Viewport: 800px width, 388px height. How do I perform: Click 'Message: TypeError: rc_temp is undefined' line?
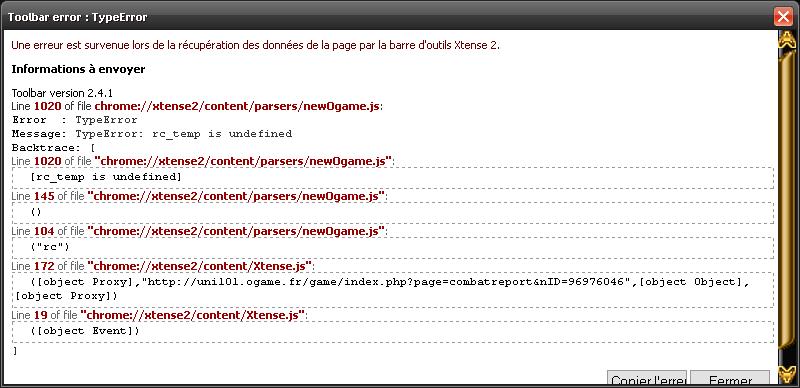coord(152,134)
